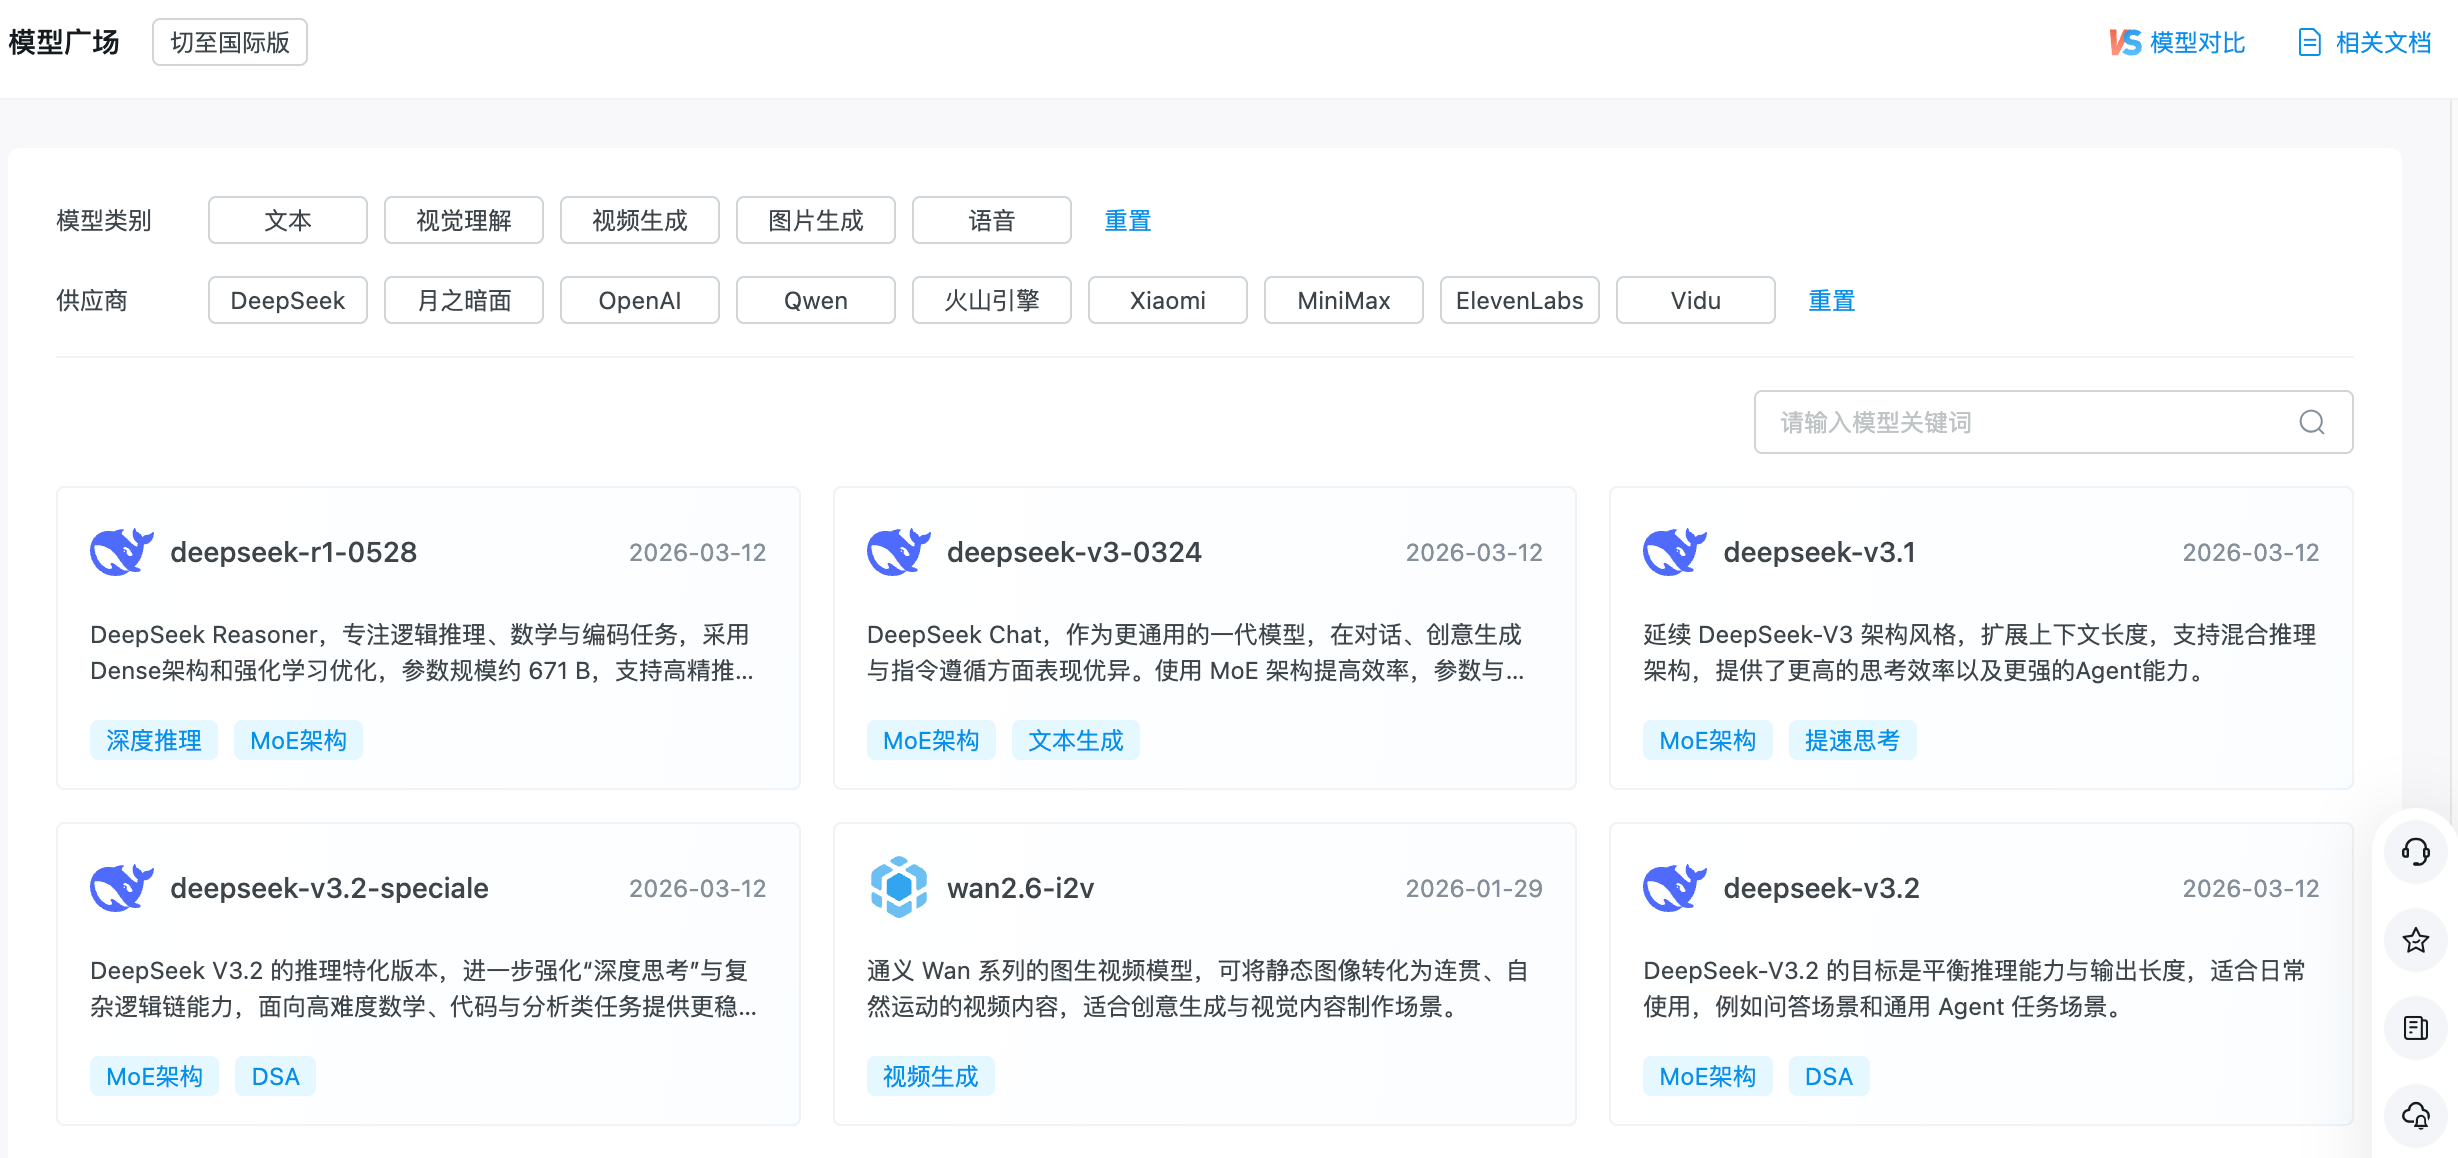The height and width of the screenshot is (1158, 2458).
Task: Click the document notes icon on right sidebar
Action: pos(2415,1028)
